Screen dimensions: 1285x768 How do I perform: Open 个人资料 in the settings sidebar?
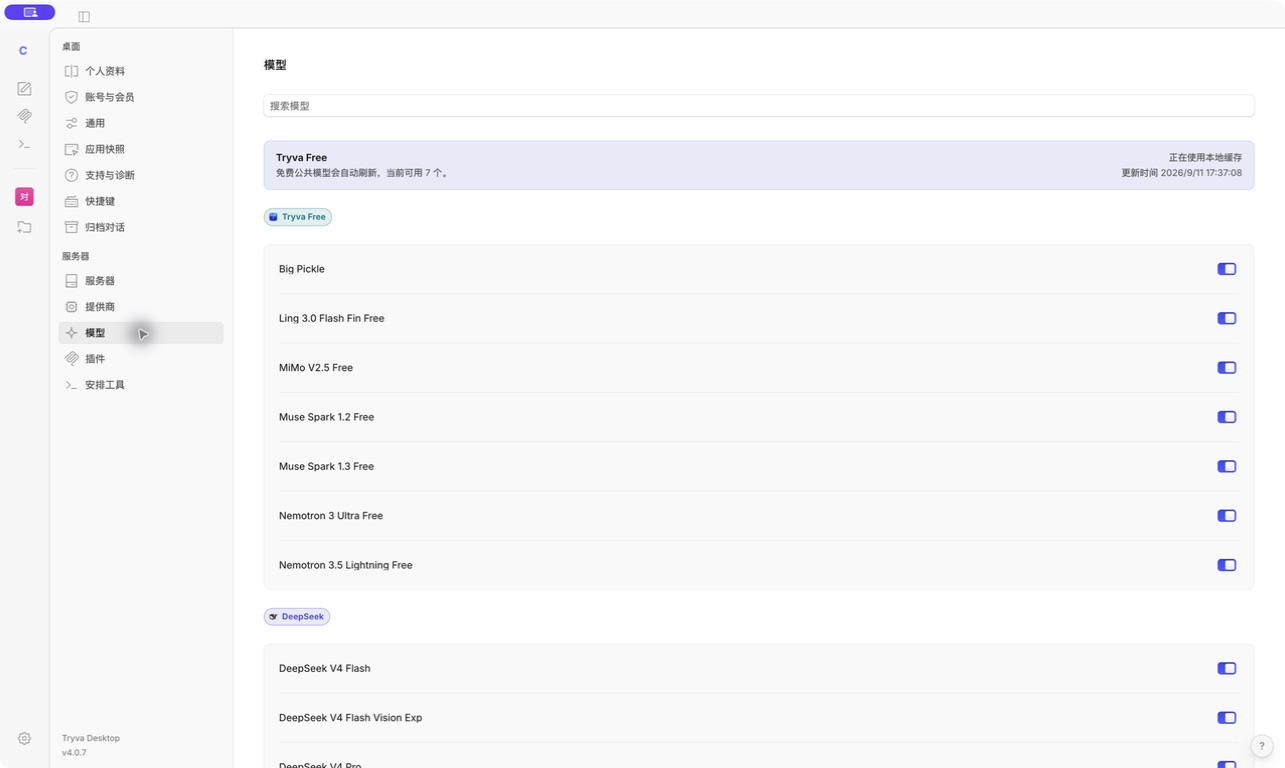coord(141,71)
